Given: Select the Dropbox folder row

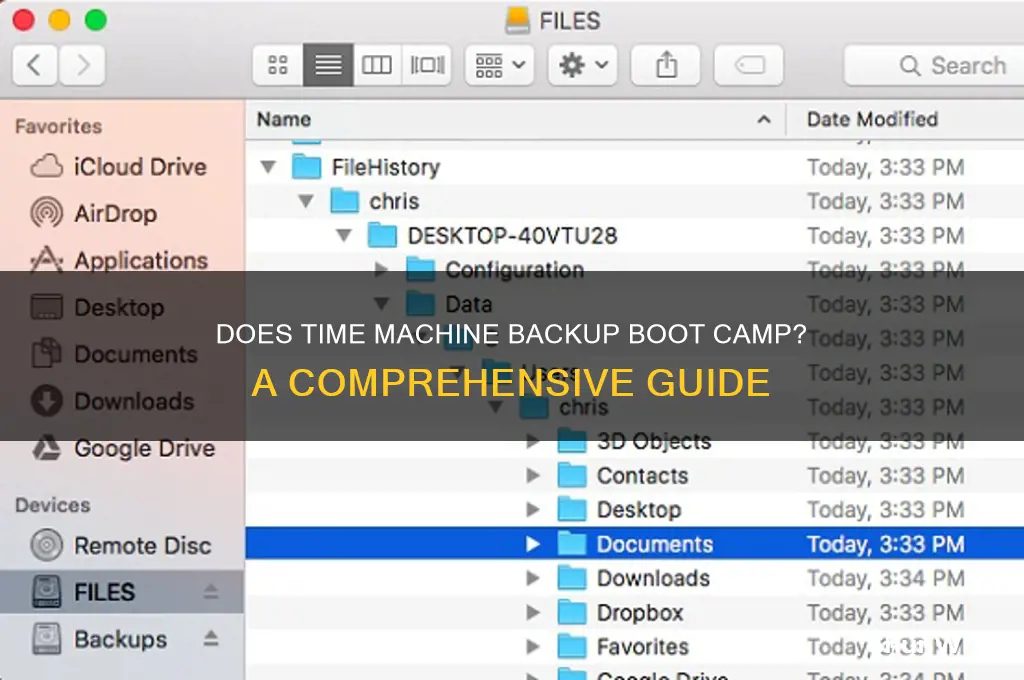Looking at the screenshot, I should 635,613.
